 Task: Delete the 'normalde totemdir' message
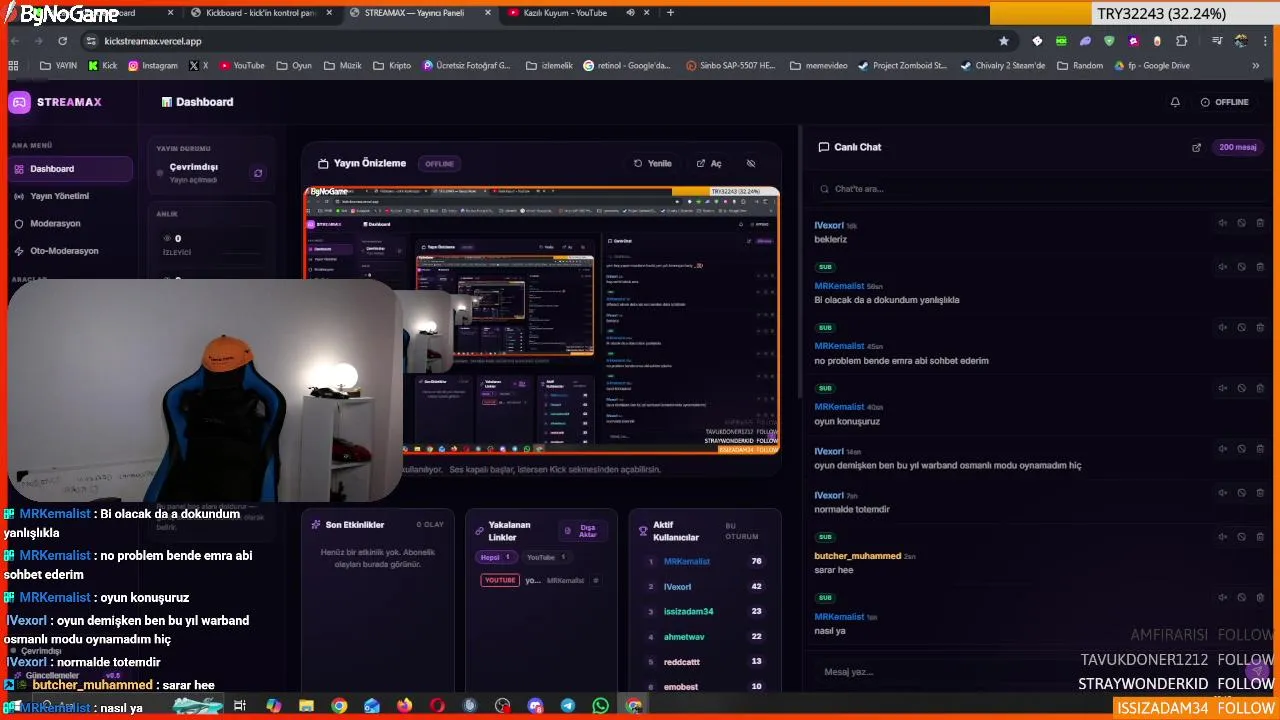[1260, 493]
